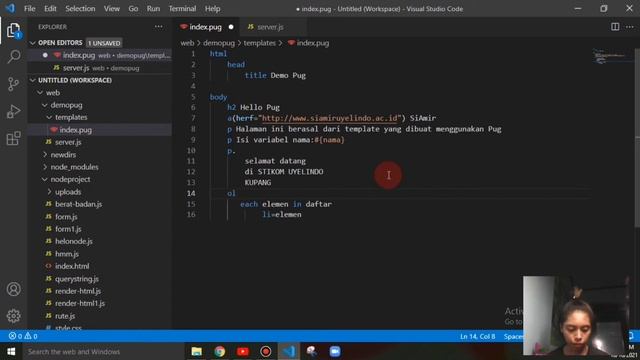Click the Windows Start button
The image size is (640, 360).
11,351
